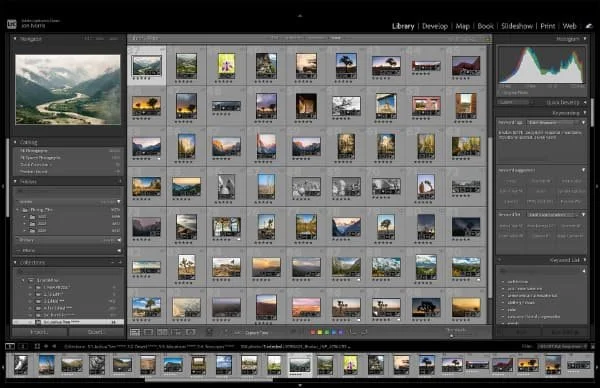The width and height of the screenshot is (600, 388).
Task: Select the Painter spray can tool
Action: (x=210, y=332)
